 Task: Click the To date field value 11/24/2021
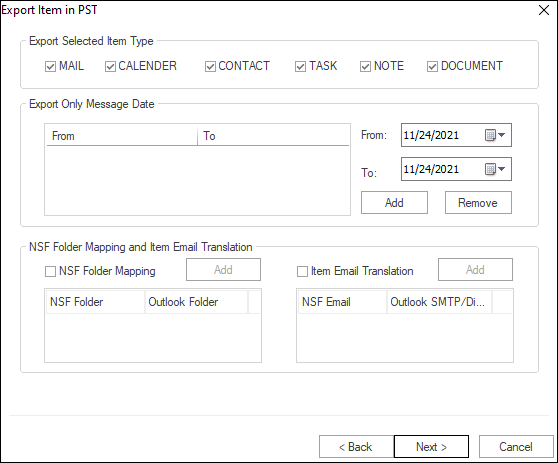click(431, 169)
